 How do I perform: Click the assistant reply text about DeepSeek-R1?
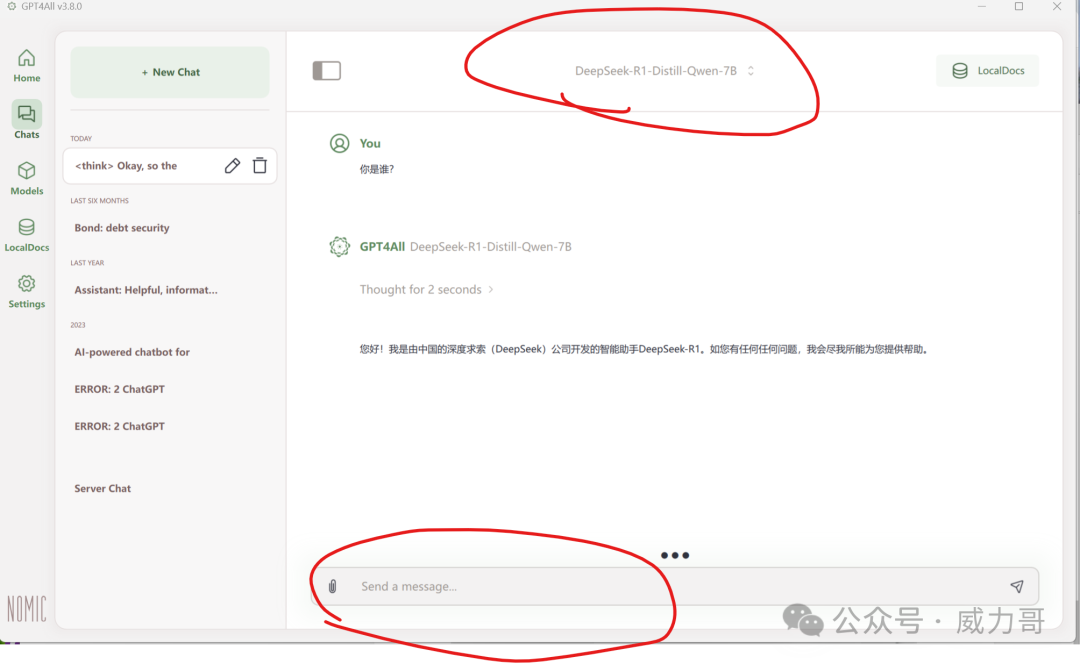[644, 349]
